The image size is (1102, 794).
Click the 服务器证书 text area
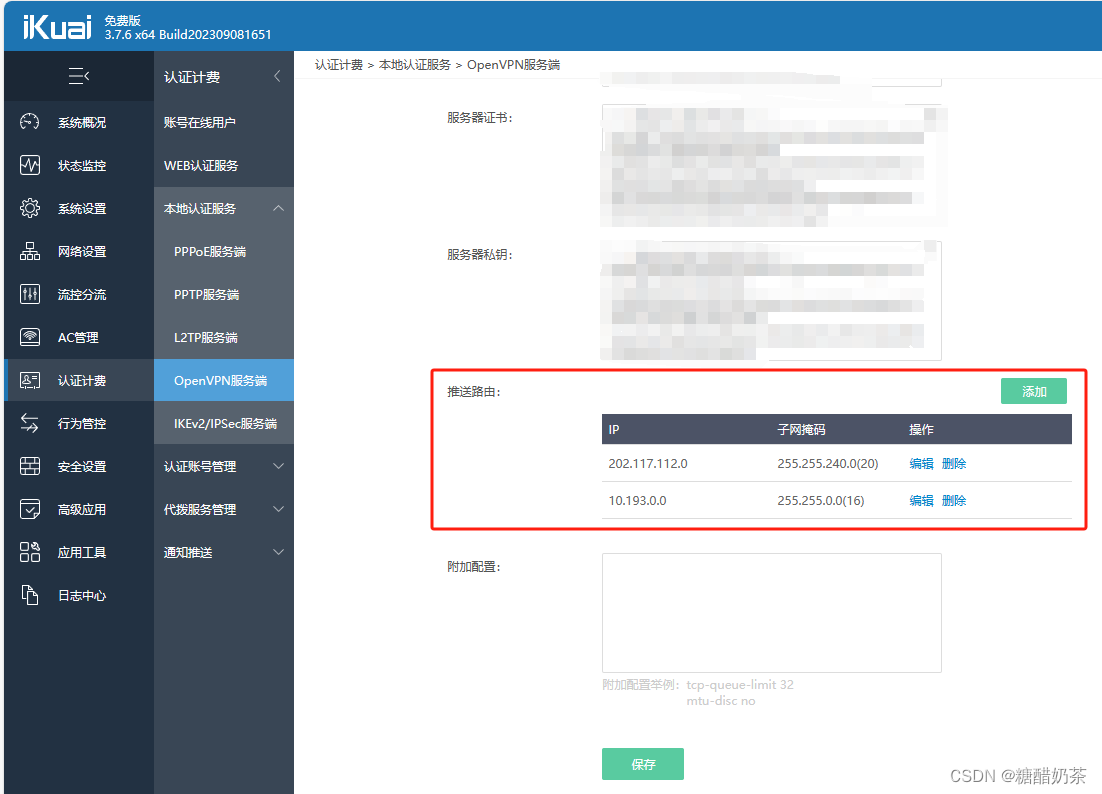(771, 166)
